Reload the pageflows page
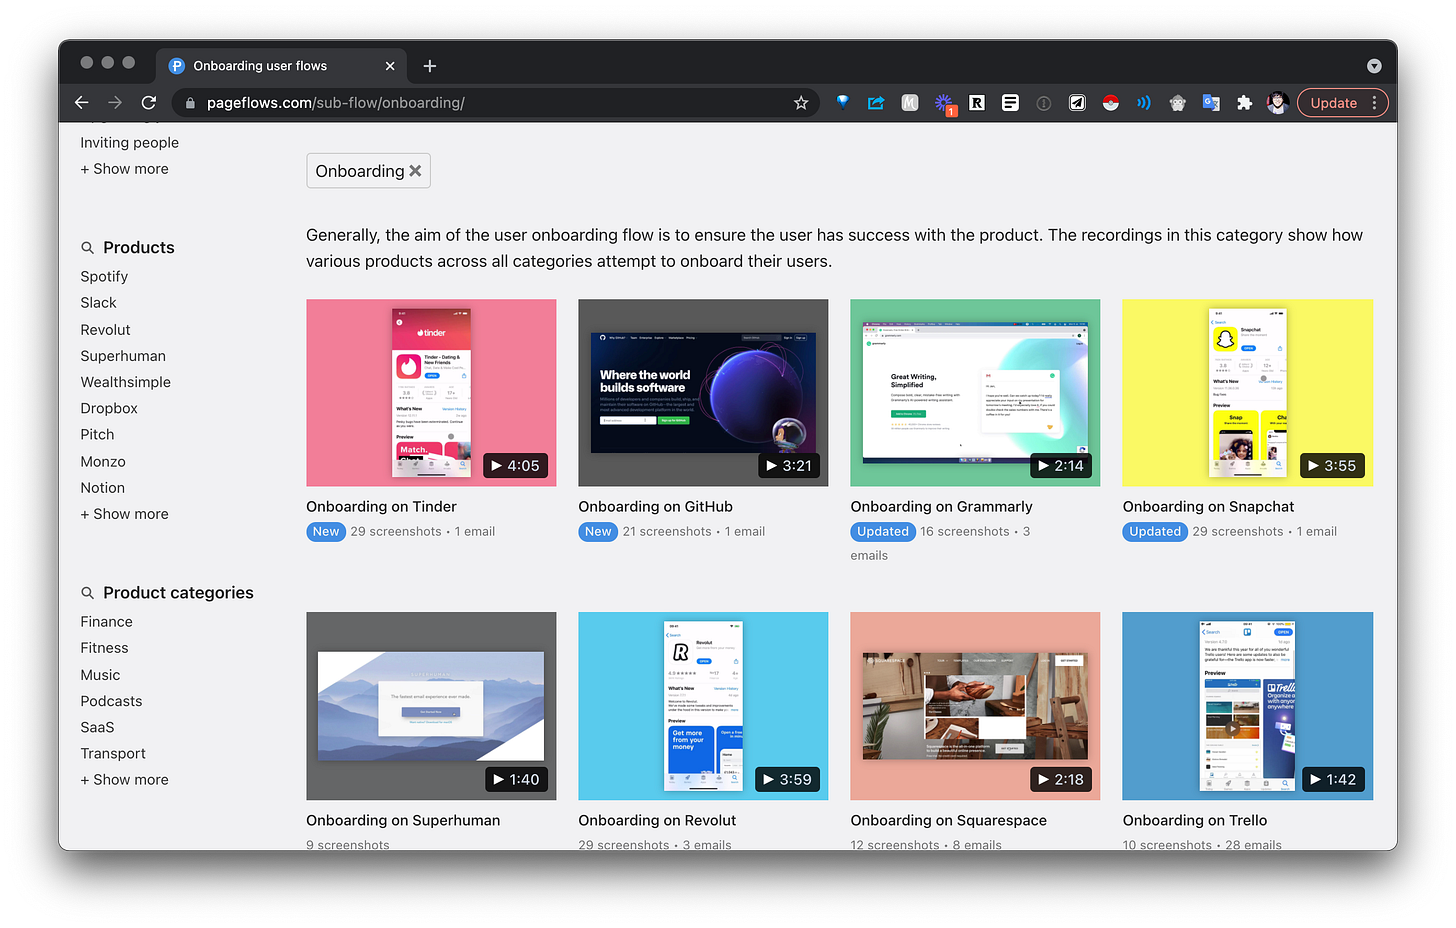Screen dimensions: 1456x928 pos(149,103)
